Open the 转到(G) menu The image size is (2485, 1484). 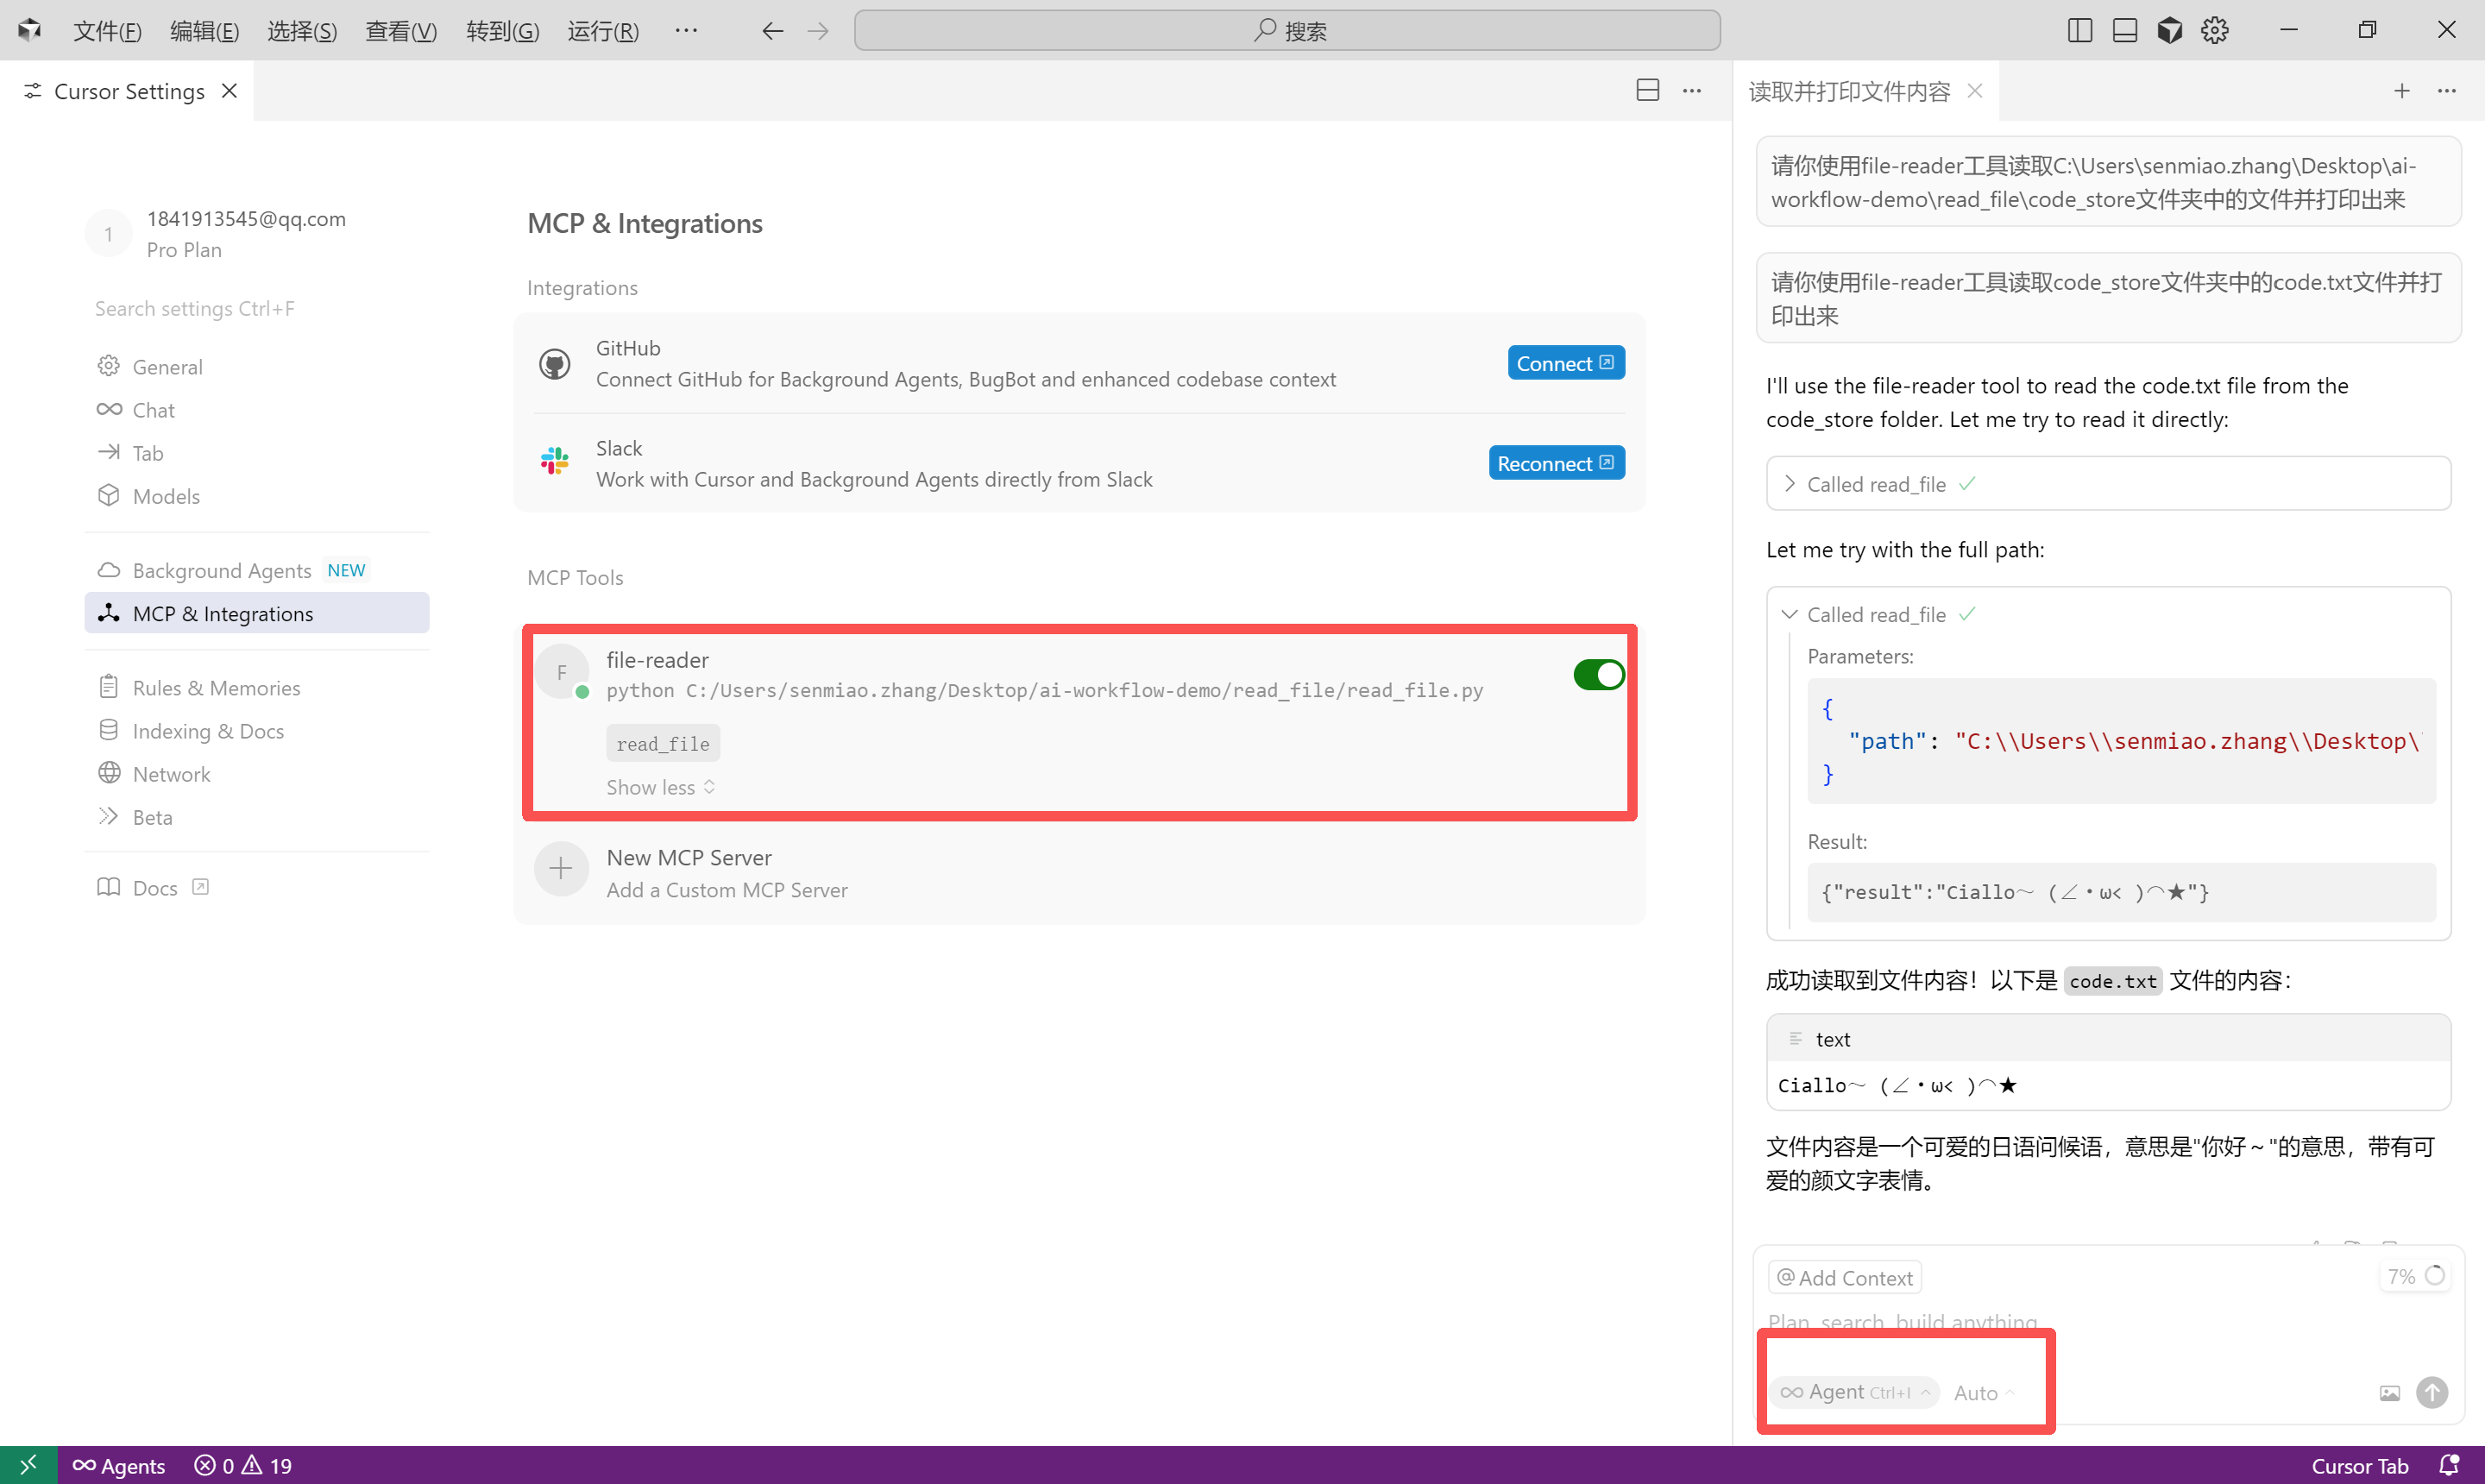coord(502,30)
